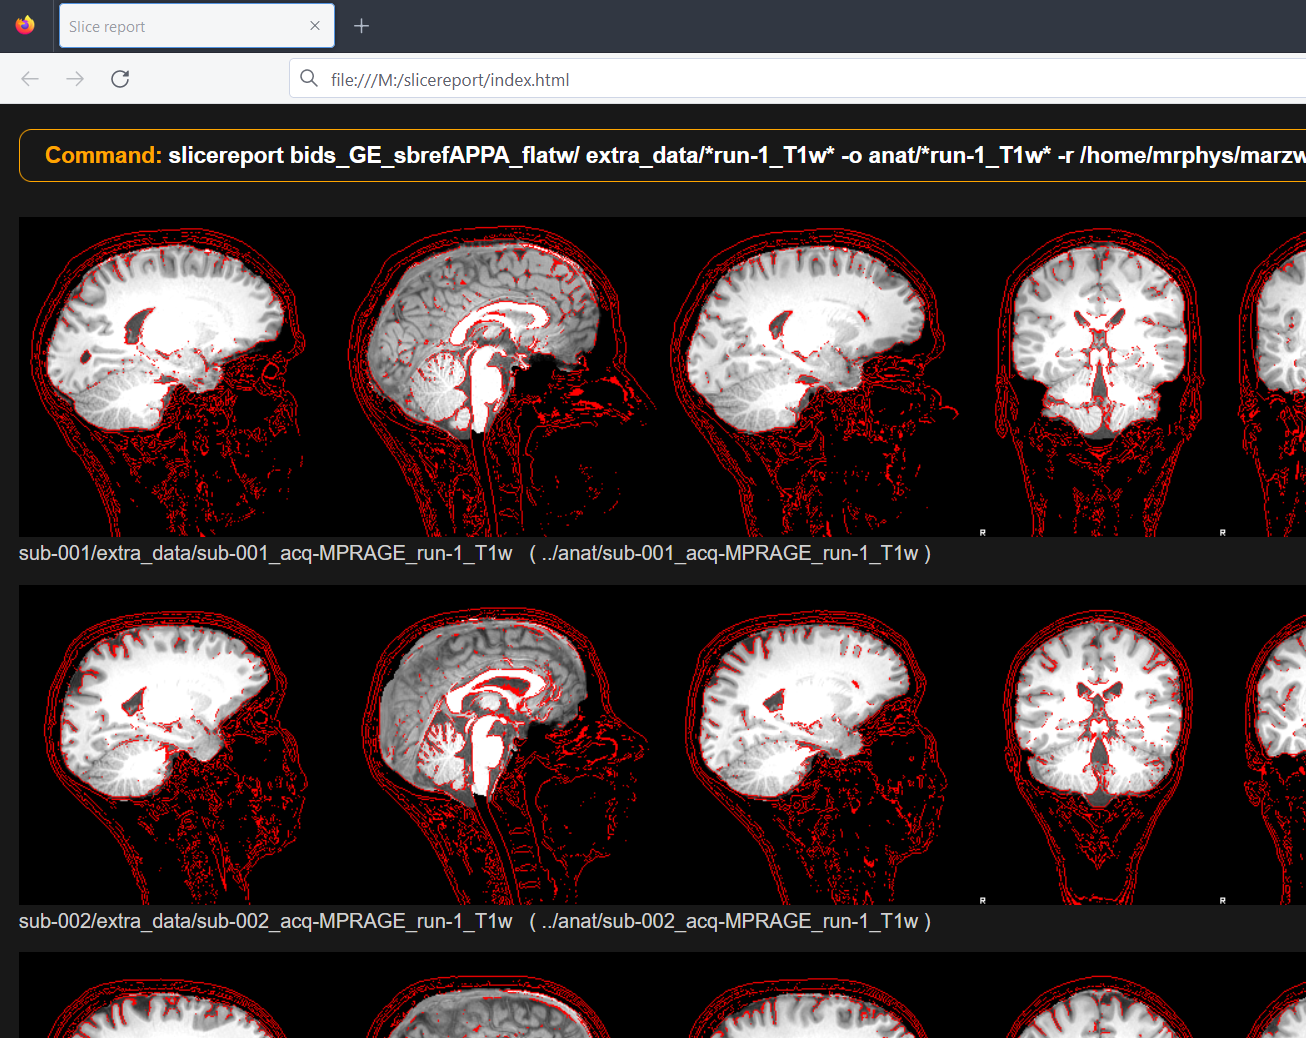The height and width of the screenshot is (1038, 1306).
Task: Close the Slice report tab
Action: coord(315,26)
